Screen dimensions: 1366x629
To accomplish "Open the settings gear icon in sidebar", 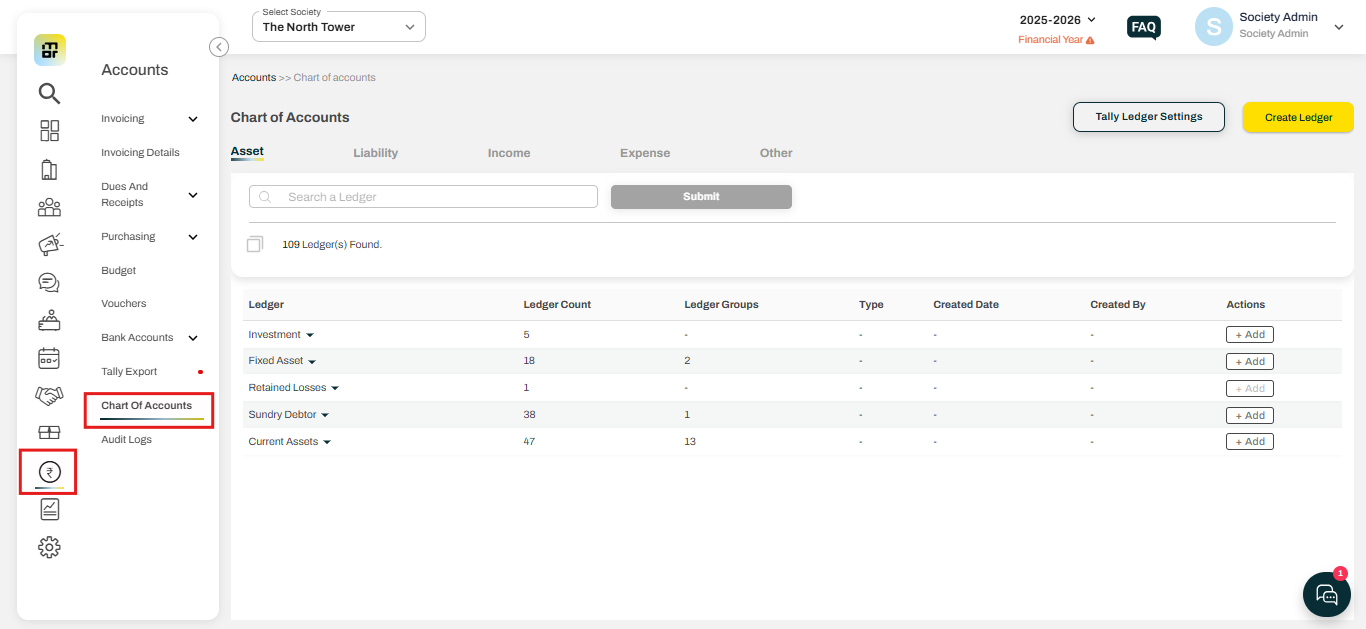I will (49, 547).
